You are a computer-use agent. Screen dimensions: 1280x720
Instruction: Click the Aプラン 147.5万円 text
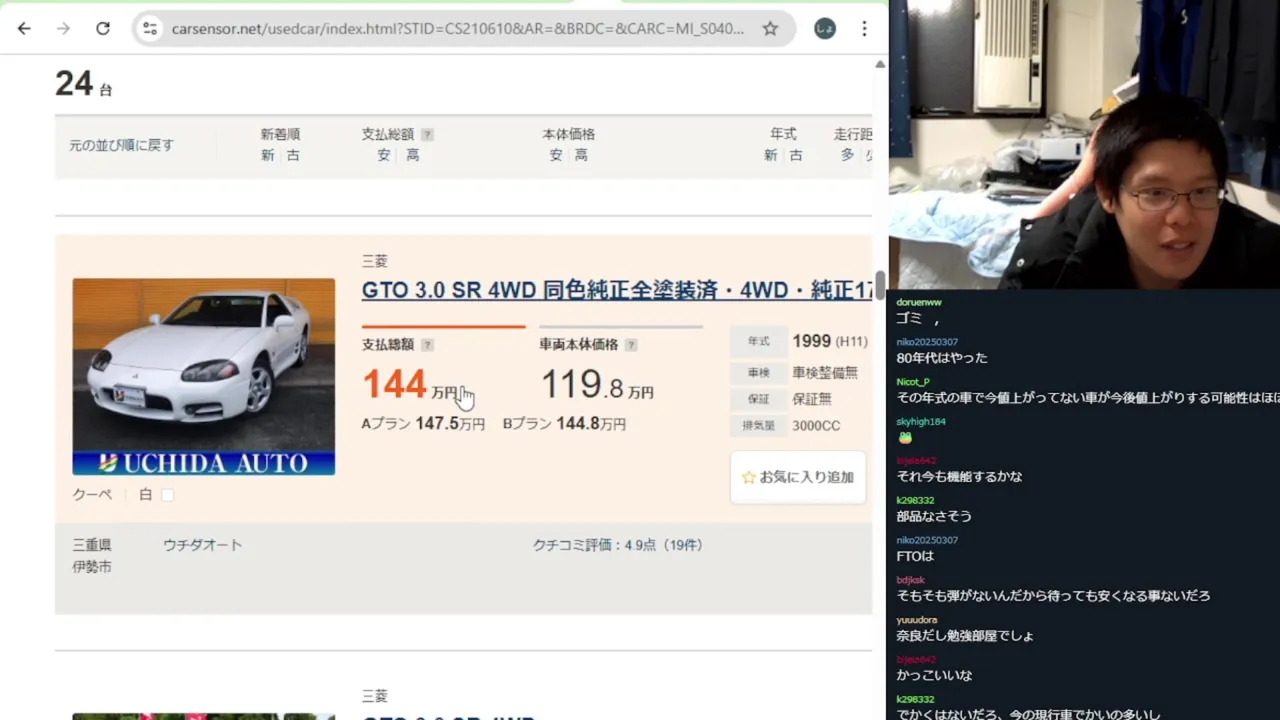(423, 424)
